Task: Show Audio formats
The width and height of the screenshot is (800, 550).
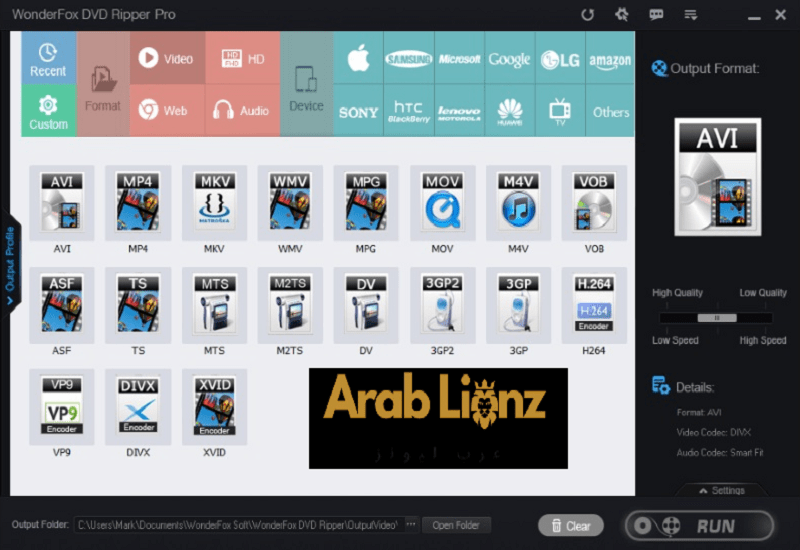Action: click(x=243, y=111)
